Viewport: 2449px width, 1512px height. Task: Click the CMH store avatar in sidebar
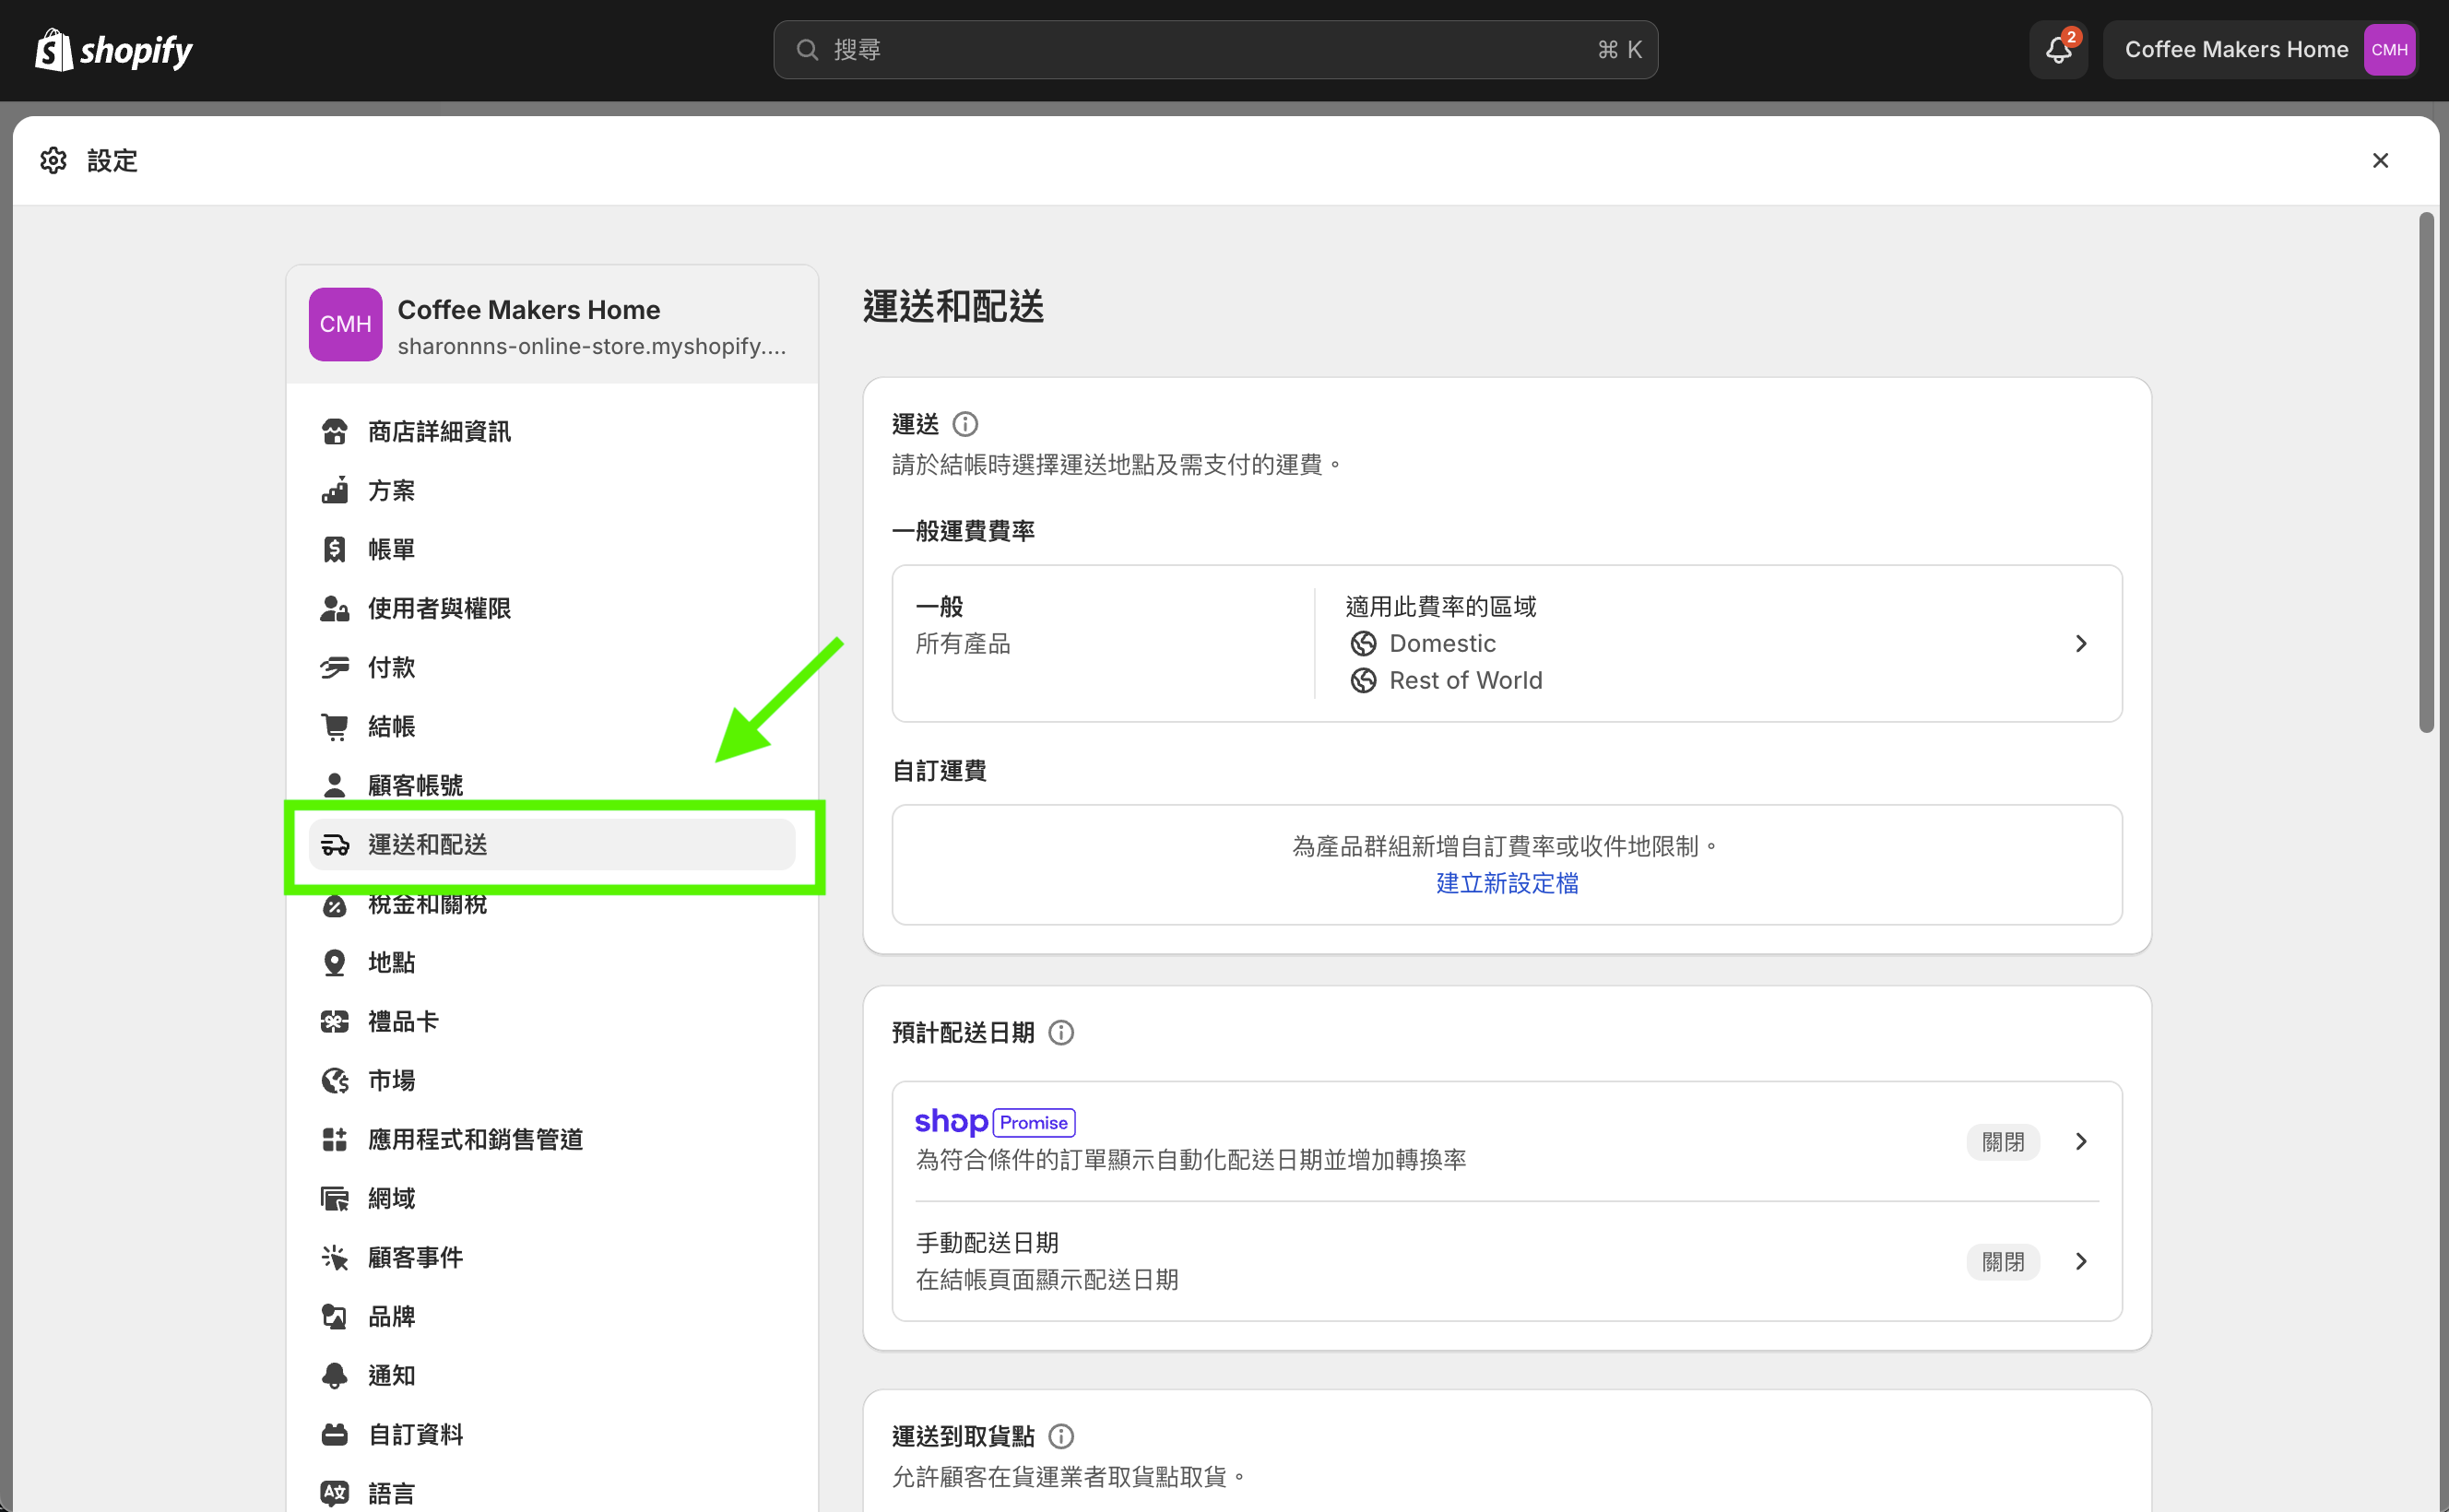pyautogui.click(x=345, y=325)
